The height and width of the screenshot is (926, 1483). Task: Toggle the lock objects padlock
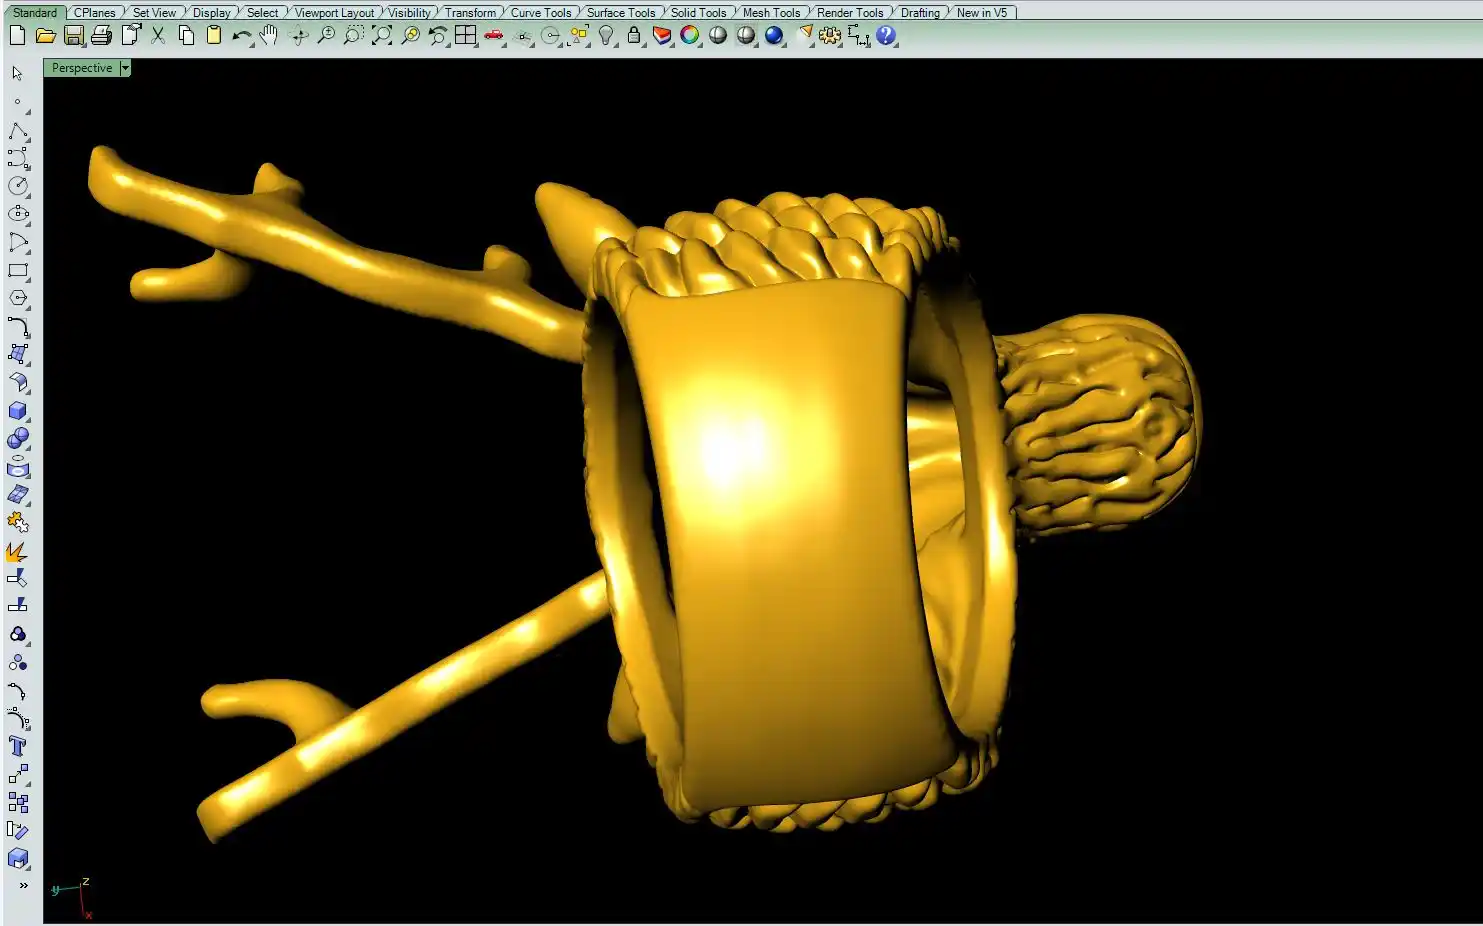634,35
